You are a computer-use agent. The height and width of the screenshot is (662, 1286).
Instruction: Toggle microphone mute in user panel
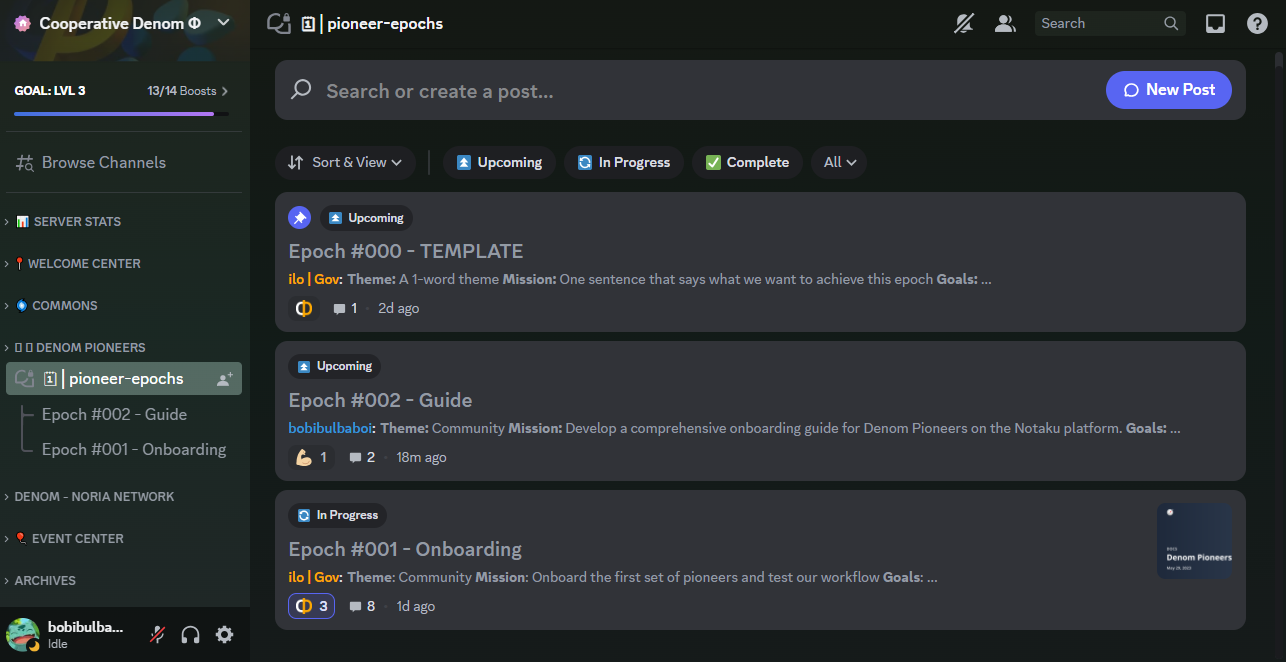(x=157, y=634)
